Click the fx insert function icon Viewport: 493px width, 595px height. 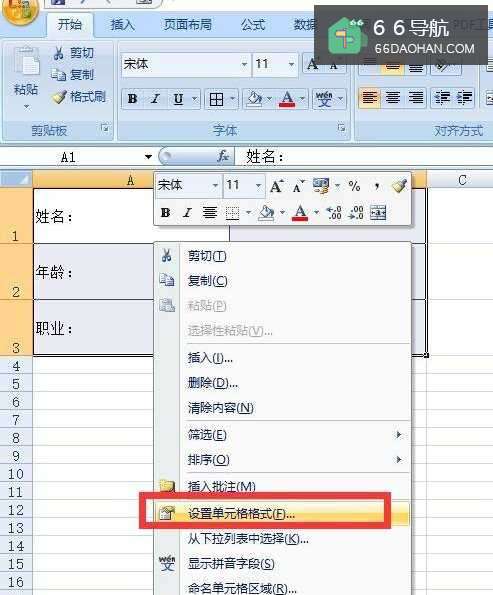pos(223,156)
